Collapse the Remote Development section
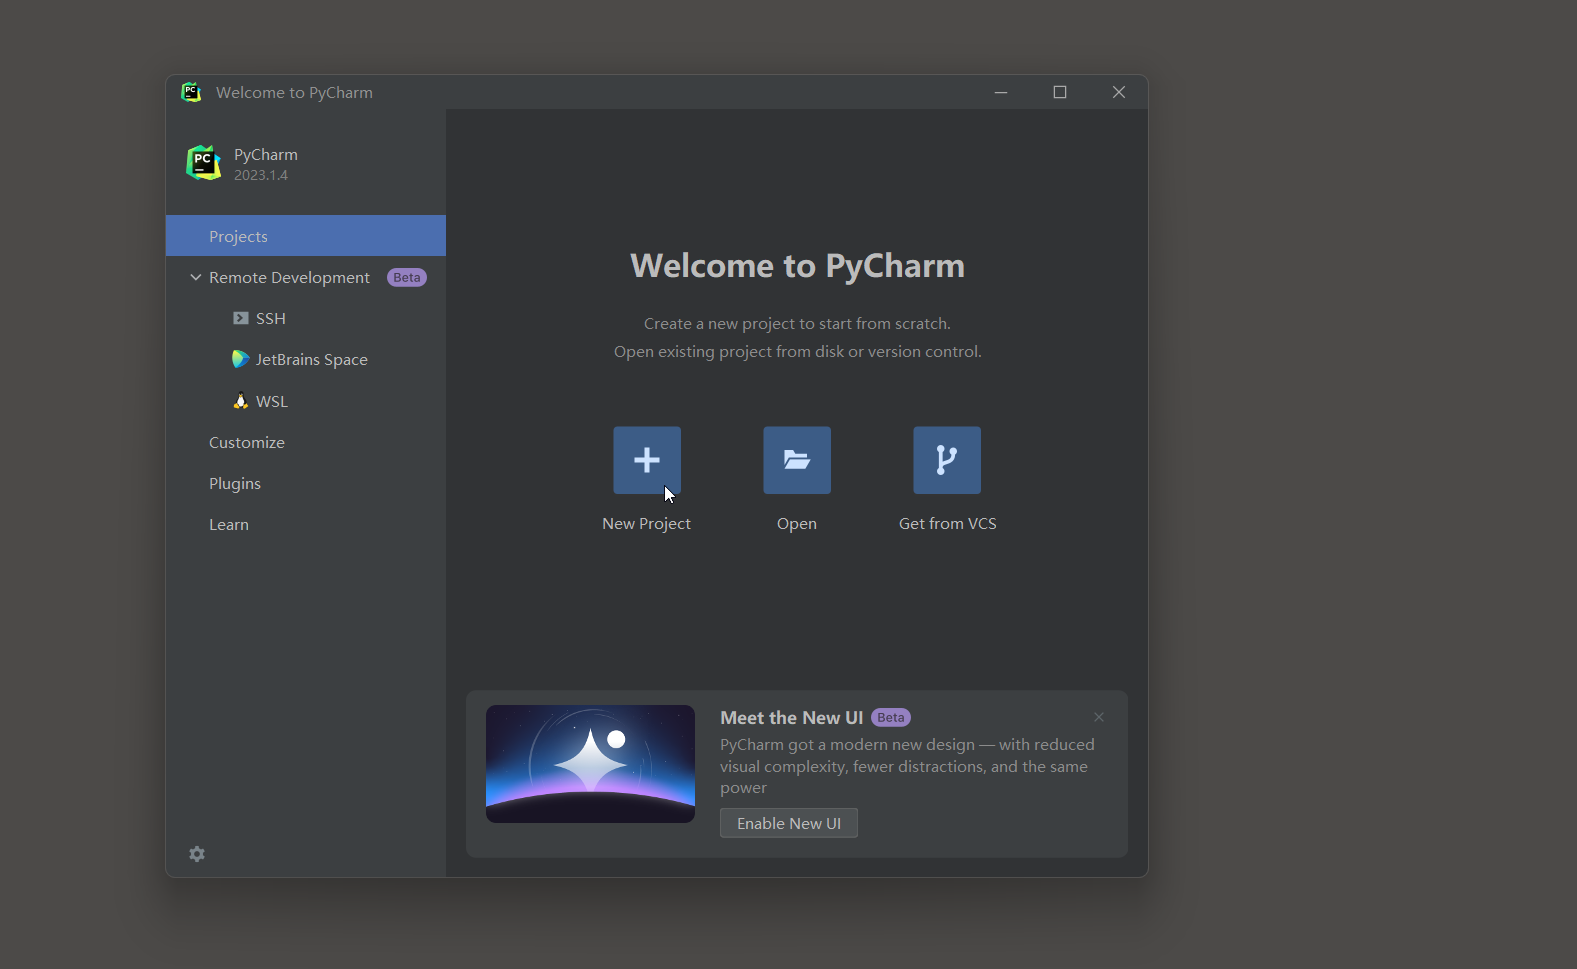1577x969 pixels. click(196, 277)
